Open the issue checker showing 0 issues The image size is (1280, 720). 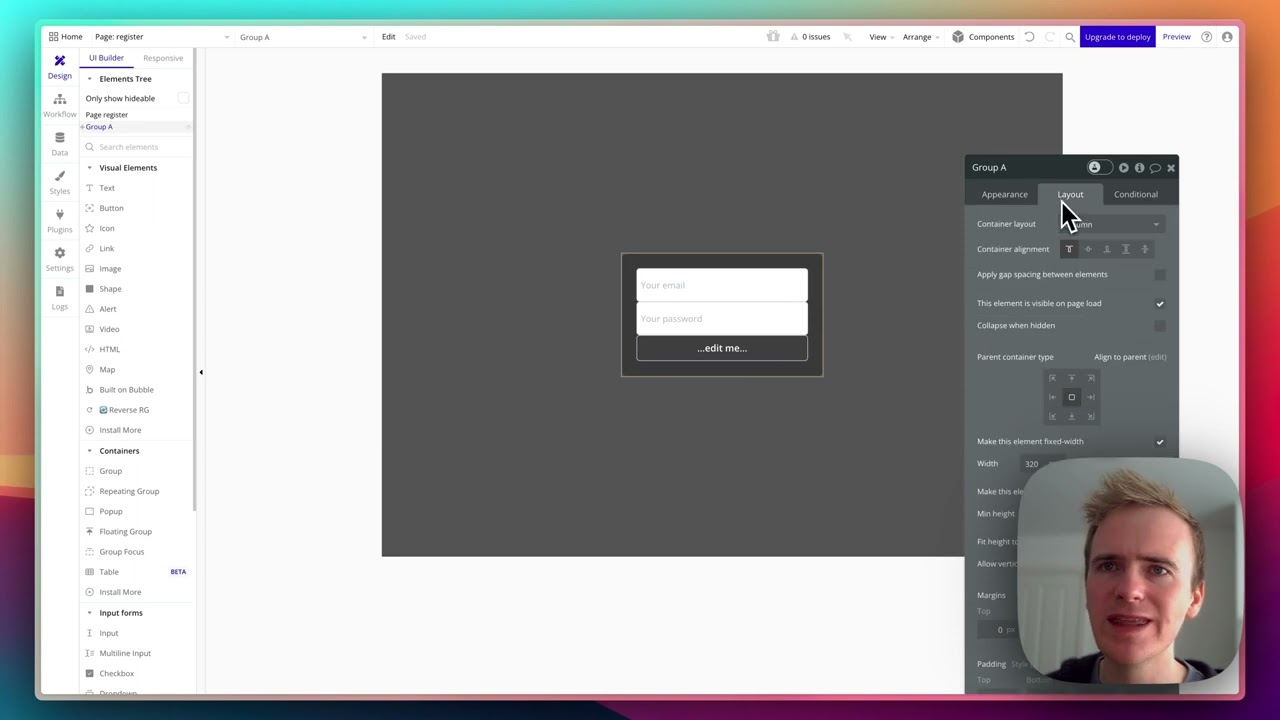tap(809, 37)
